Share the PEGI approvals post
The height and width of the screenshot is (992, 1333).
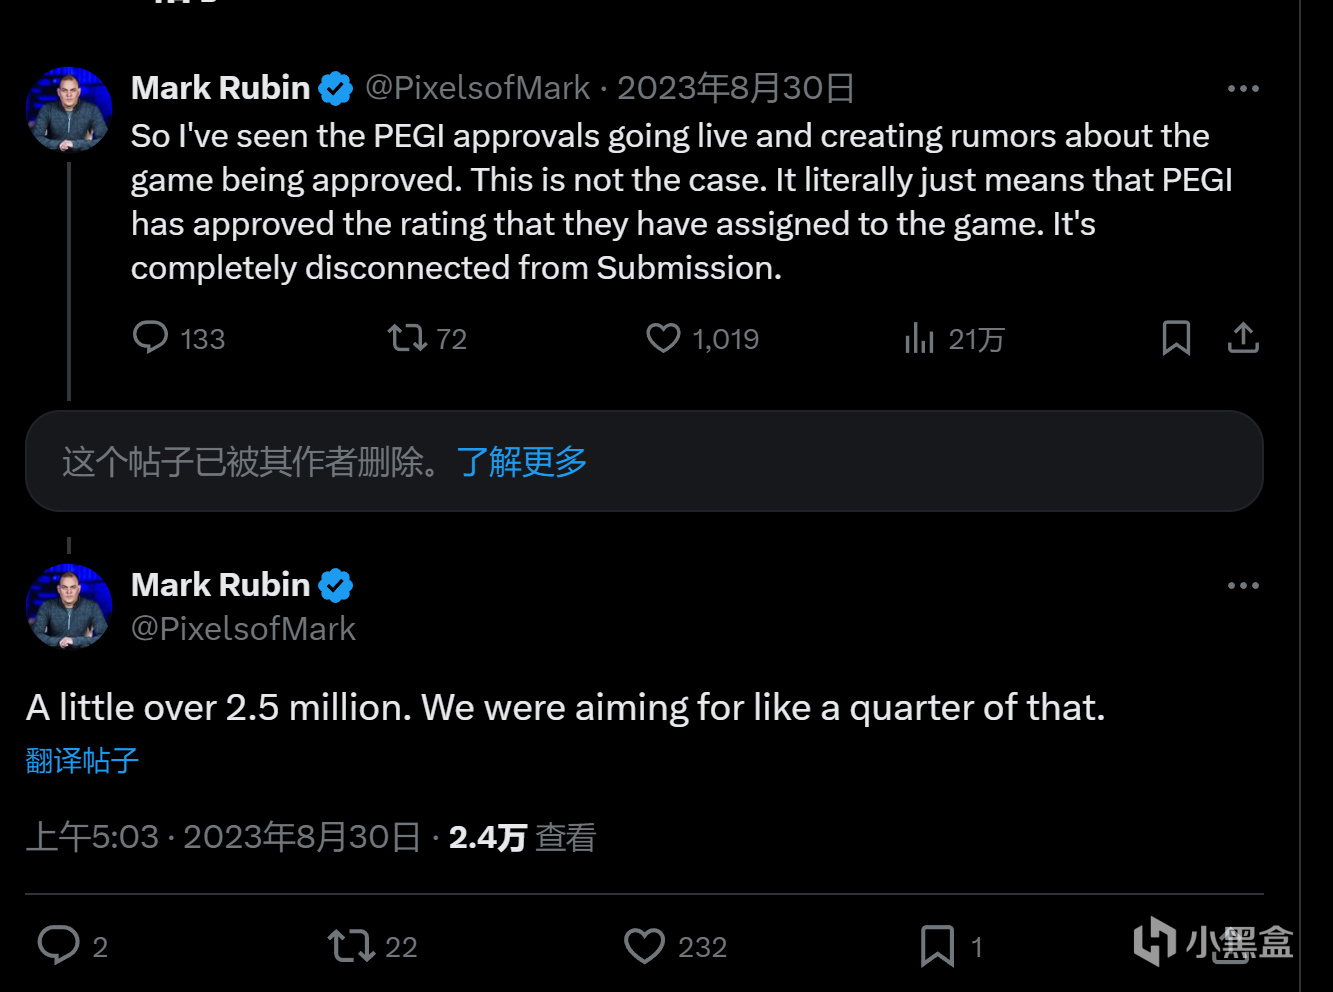click(1243, 338)
